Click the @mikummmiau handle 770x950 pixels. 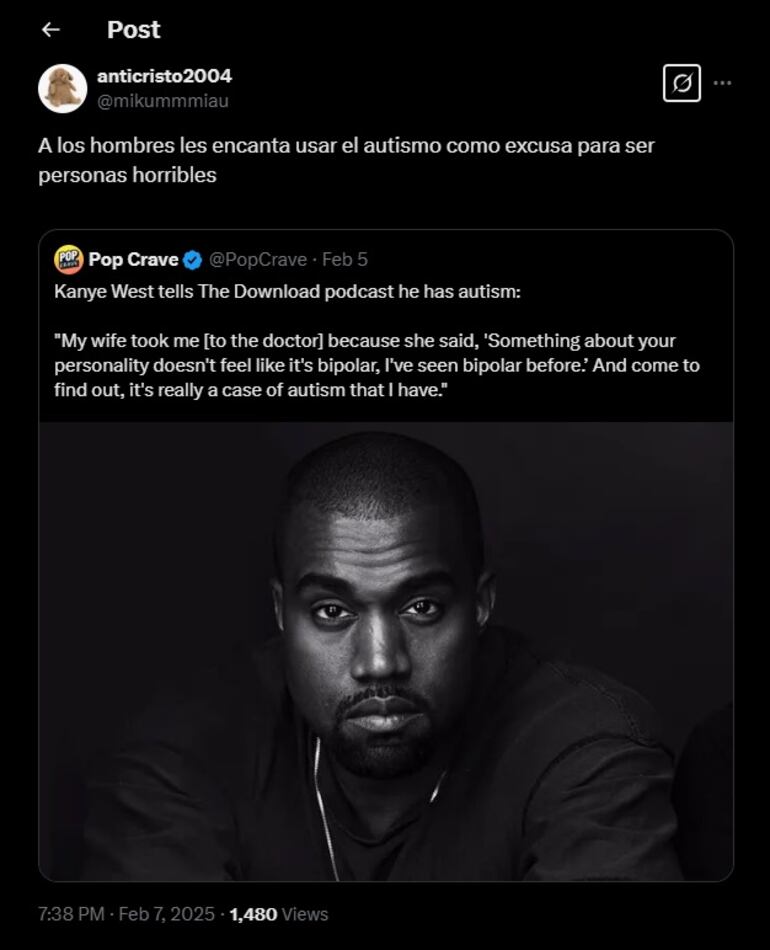[163, 100]
